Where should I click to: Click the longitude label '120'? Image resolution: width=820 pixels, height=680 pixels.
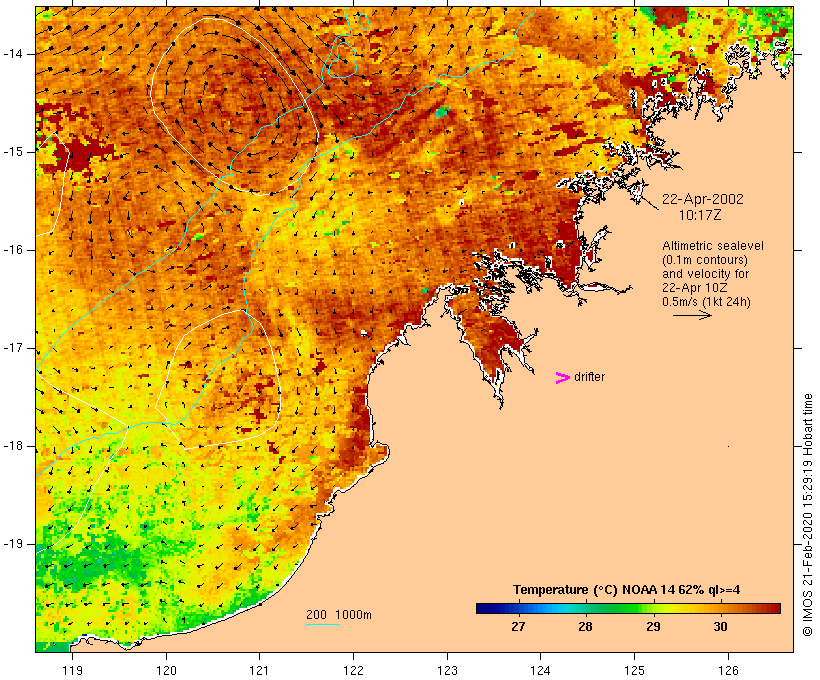coord(166,670)
